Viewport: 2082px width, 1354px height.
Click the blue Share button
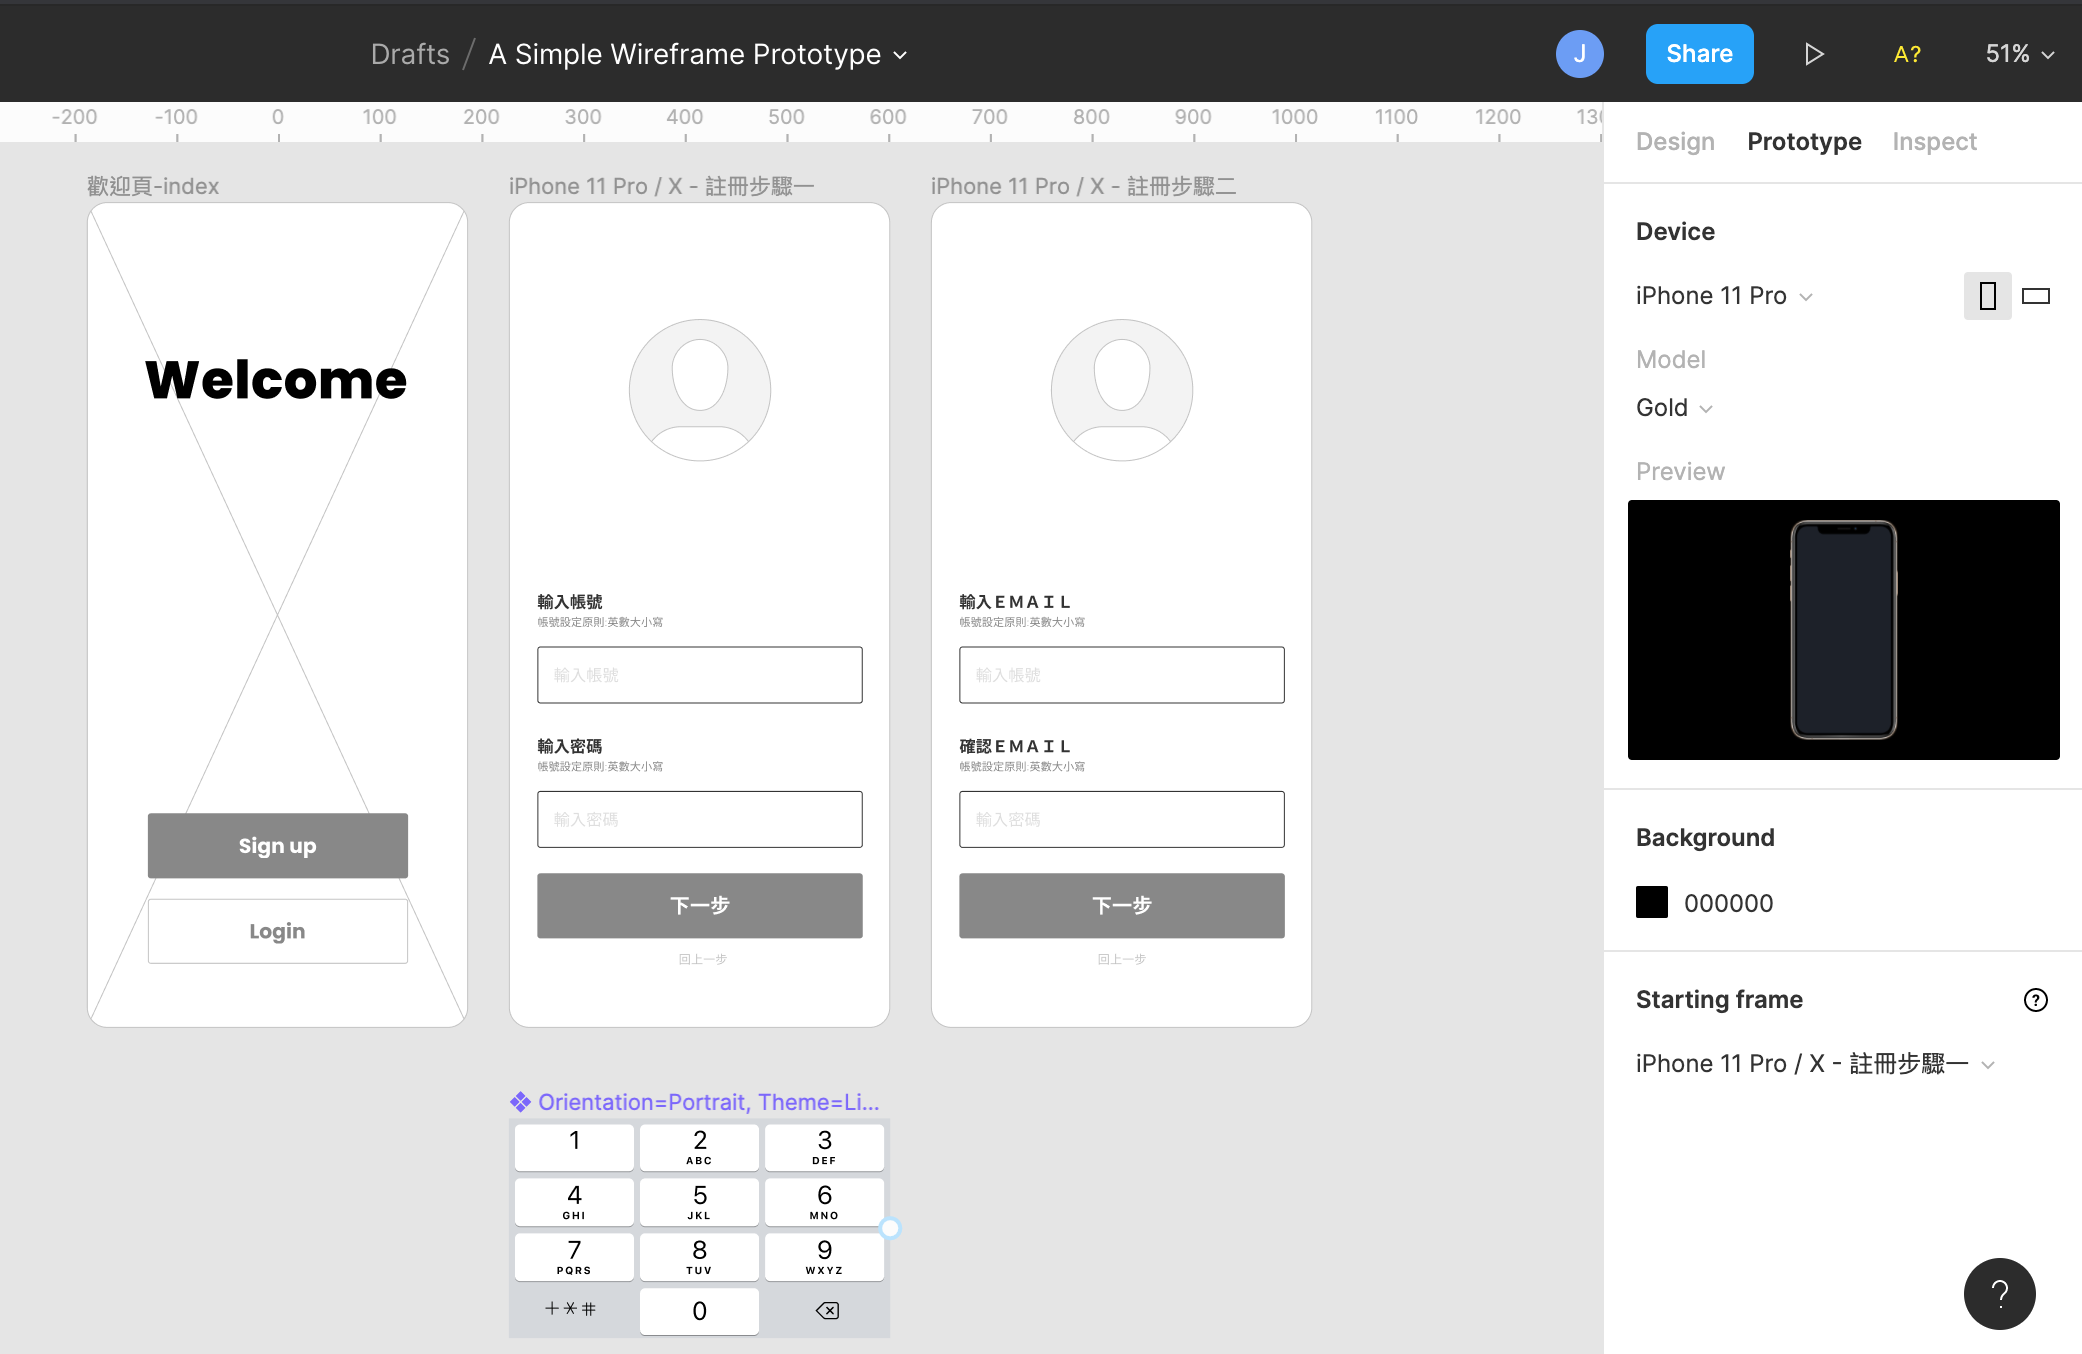pos(1699,54)
